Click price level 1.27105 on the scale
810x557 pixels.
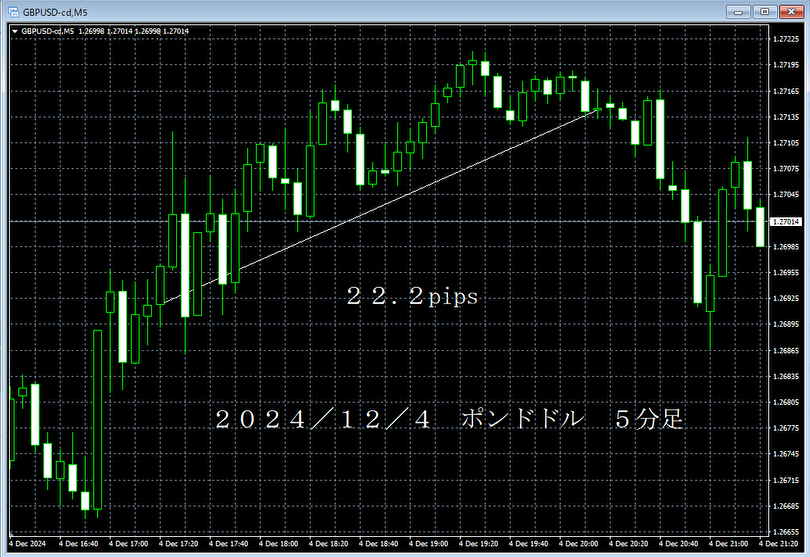click(x=786, y=143)
